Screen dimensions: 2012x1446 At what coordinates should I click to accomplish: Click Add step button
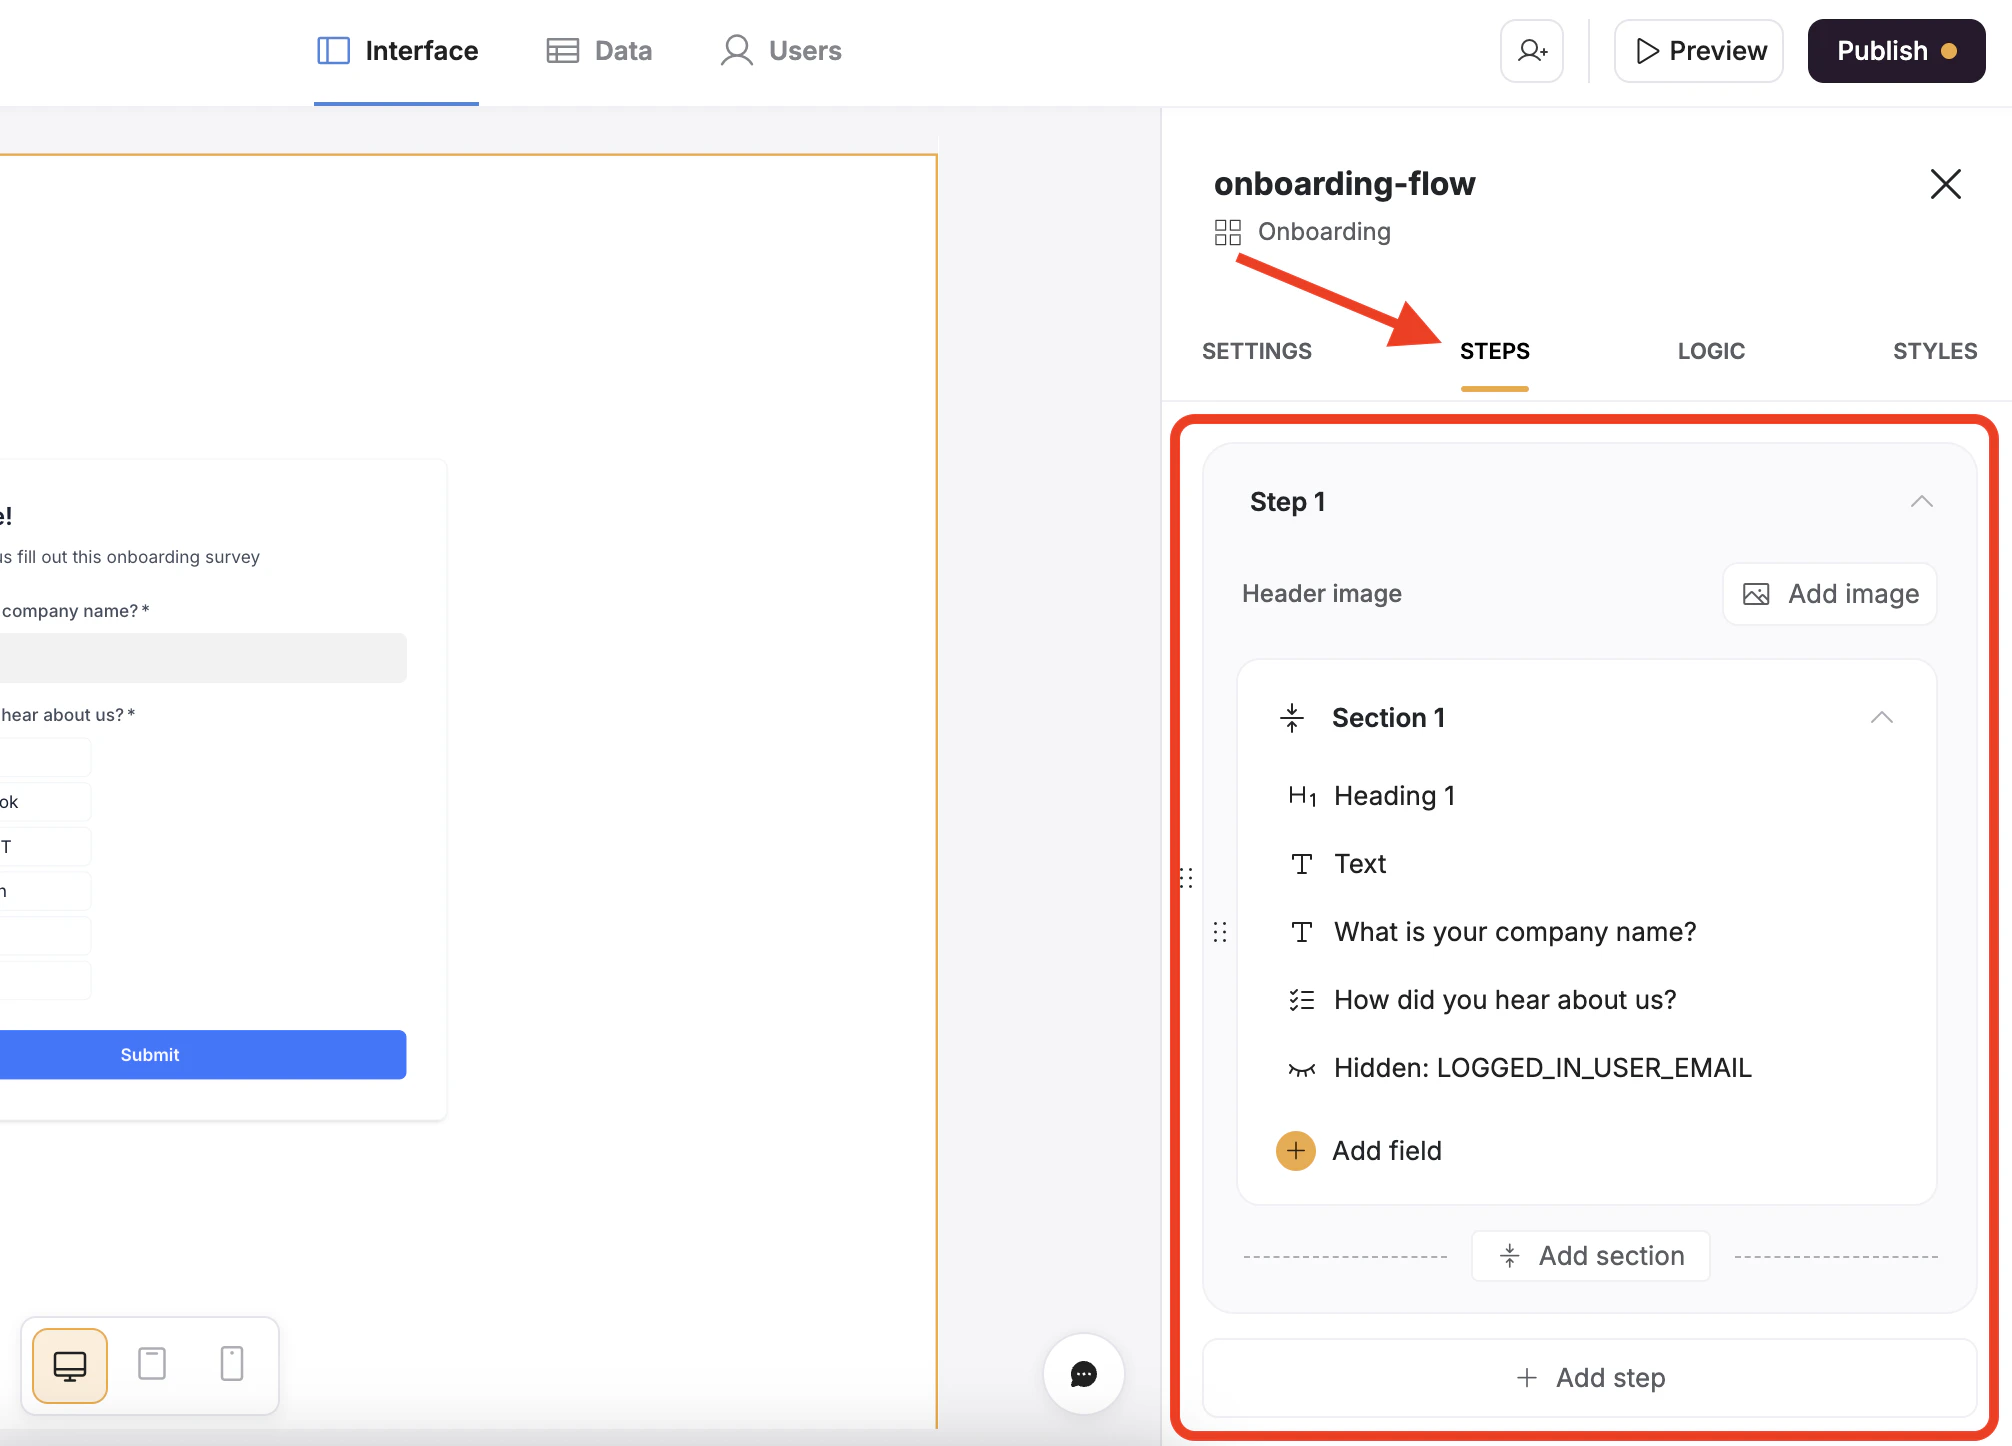click(1590, 1378)
